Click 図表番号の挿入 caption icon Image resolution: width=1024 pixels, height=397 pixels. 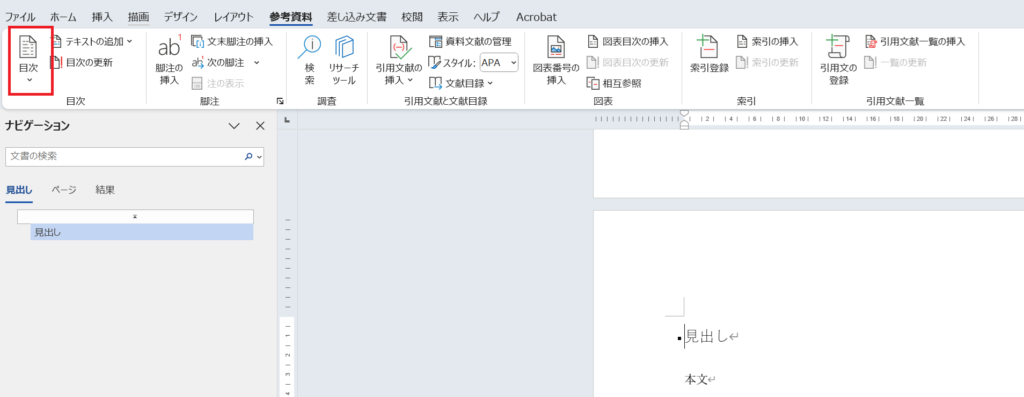pos(556,48)
